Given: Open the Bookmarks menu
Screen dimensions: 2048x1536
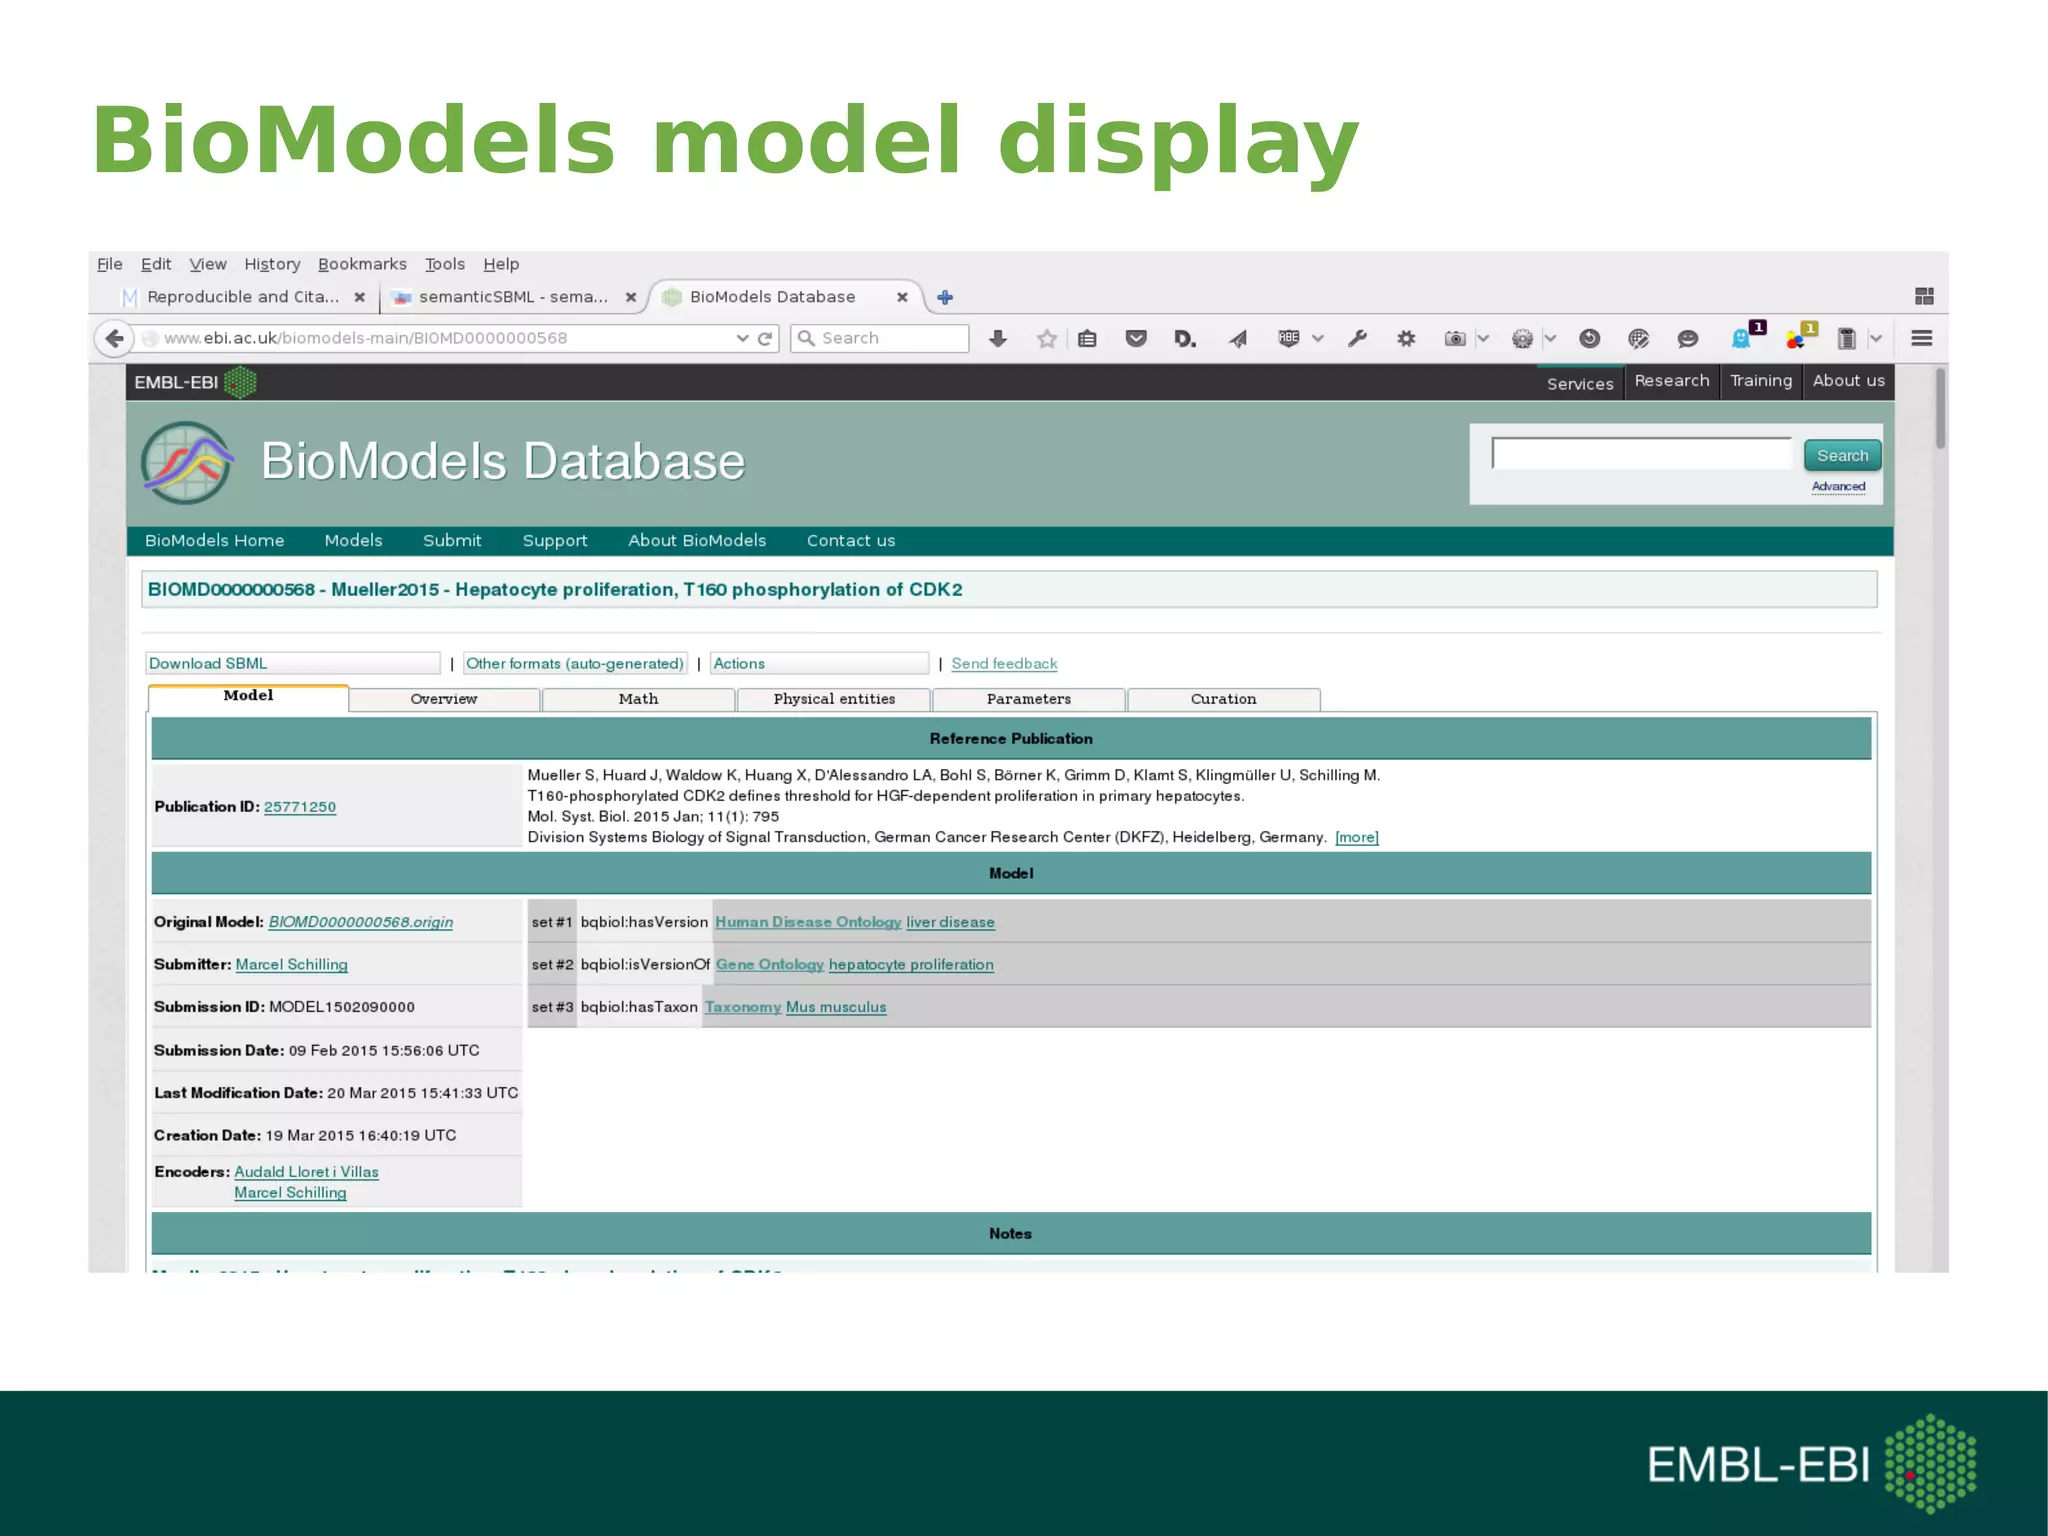Looking at the screenshot, I should tap(362, 264).
